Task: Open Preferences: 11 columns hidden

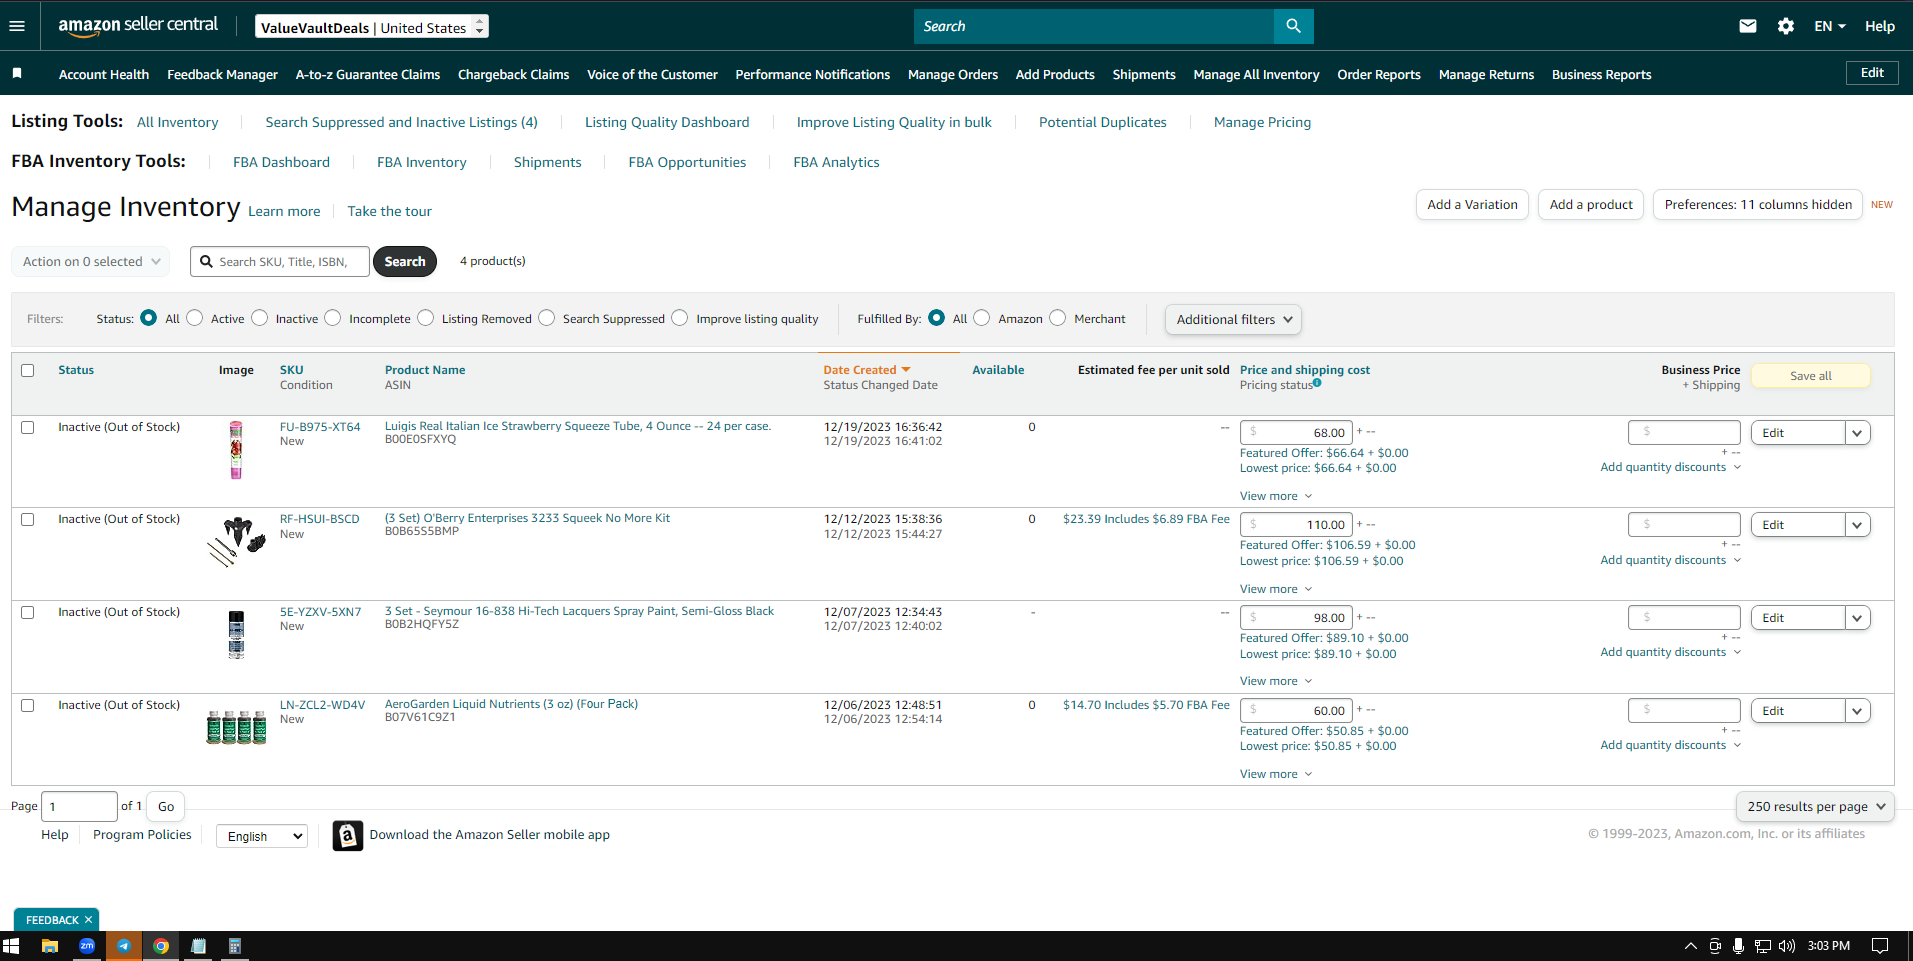Action: (1758, 205)
